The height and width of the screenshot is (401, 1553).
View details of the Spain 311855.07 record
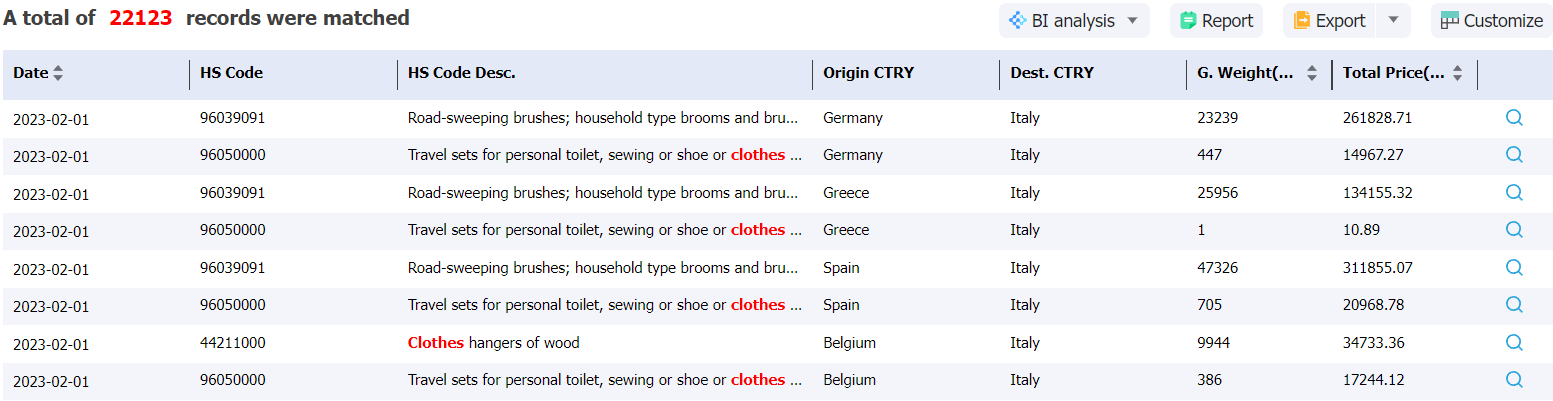[1514, 268]
